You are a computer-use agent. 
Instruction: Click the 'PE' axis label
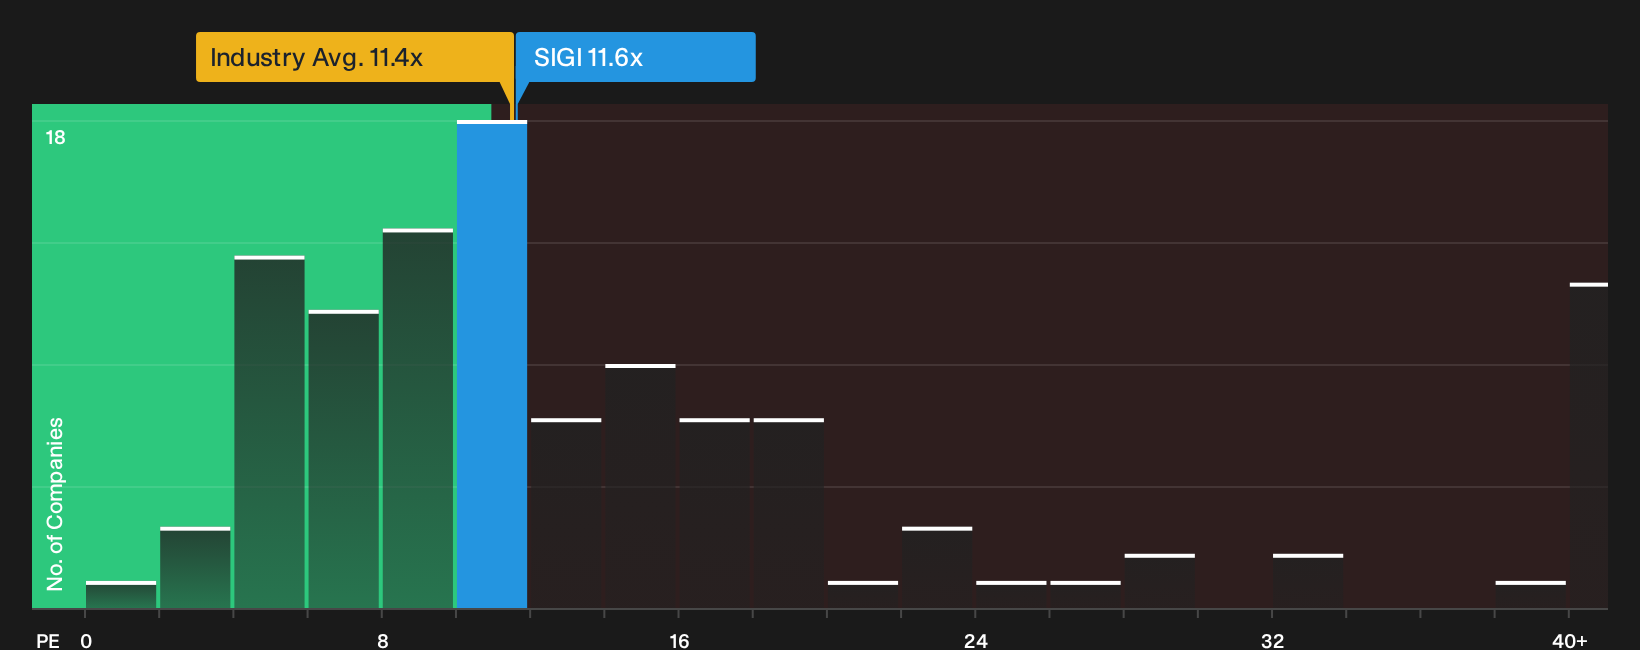tap(48, 641)
